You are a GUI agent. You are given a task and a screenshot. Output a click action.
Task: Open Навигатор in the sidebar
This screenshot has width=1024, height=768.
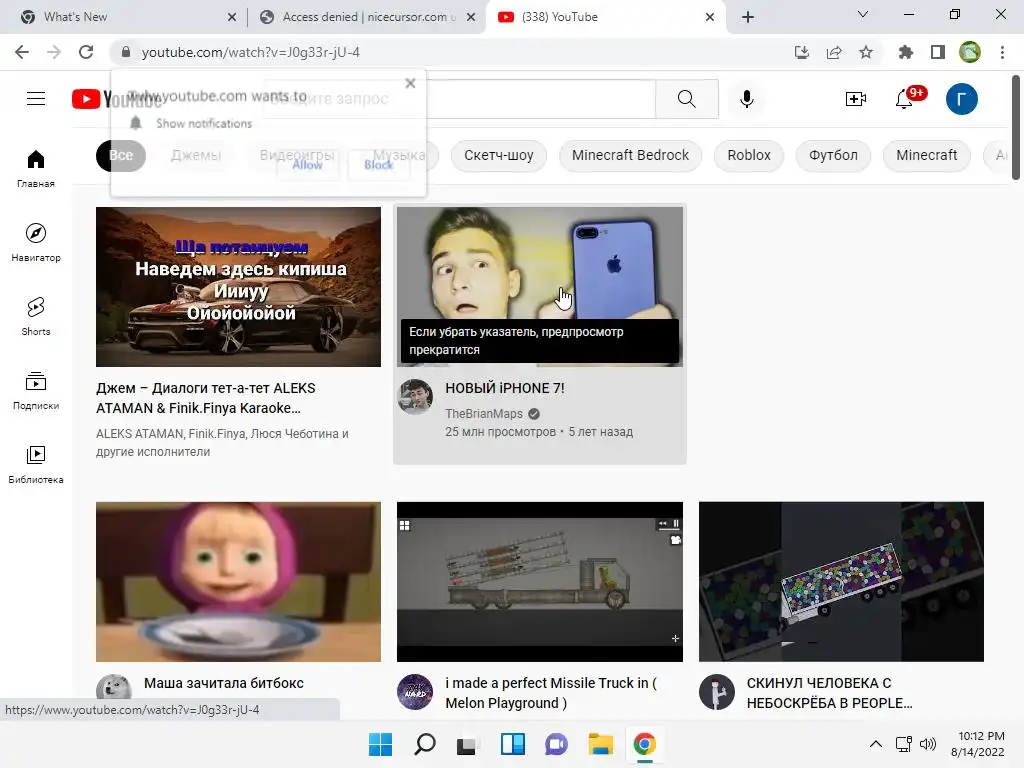tap(36, 243)
